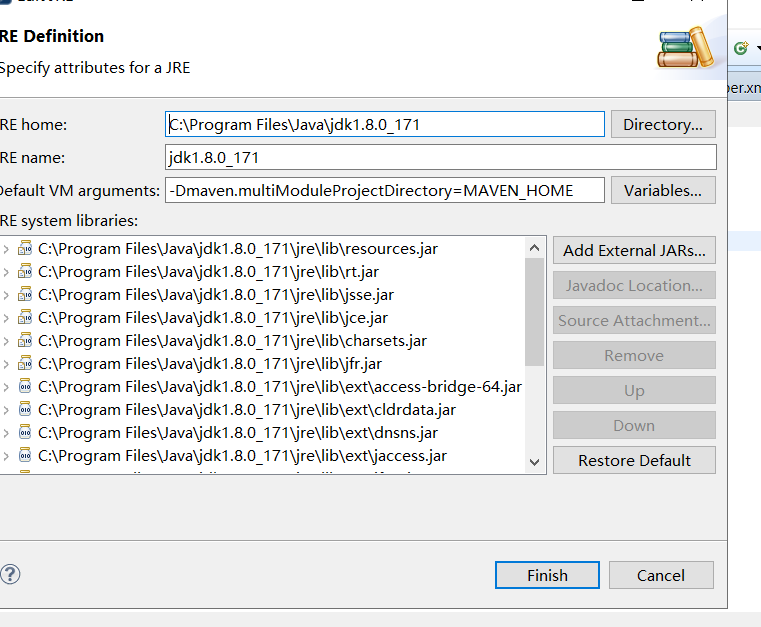
Task: Focus the JRE name field
Action: (441, 157)
